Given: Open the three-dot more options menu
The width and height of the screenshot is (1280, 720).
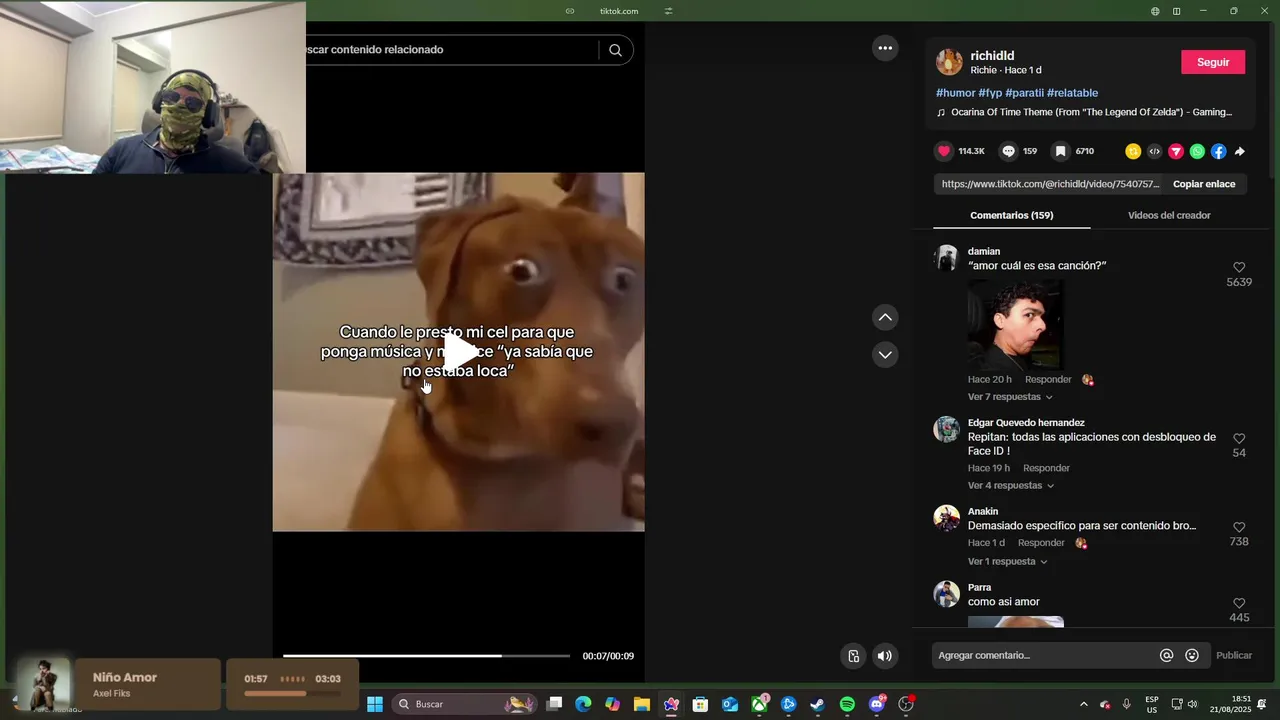Looking at the screenshot, I should coord(885,48).
